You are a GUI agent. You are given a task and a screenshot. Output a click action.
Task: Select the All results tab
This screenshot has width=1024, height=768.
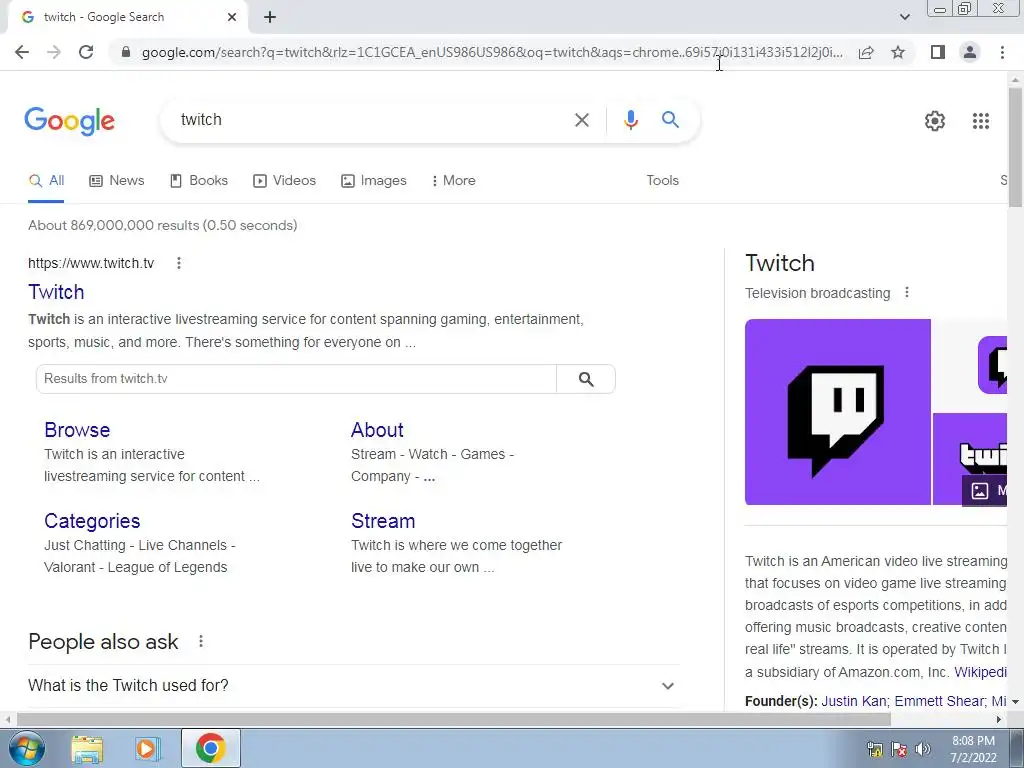tap(46, 181)
